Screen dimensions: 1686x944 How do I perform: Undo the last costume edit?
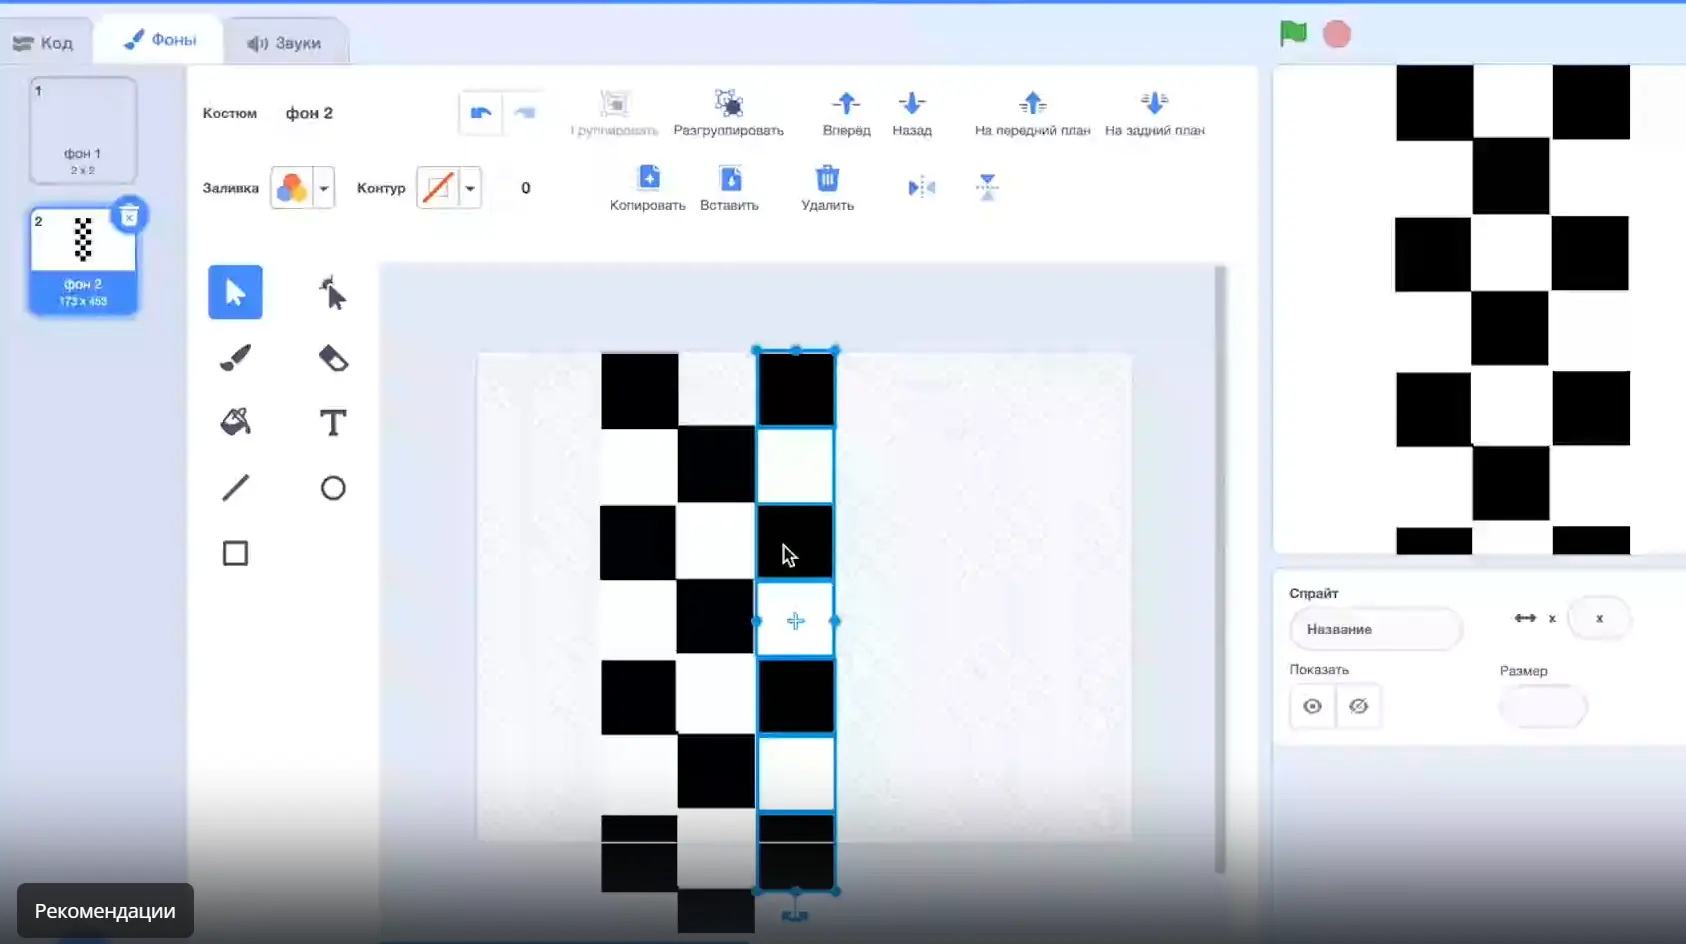point(481,113)
